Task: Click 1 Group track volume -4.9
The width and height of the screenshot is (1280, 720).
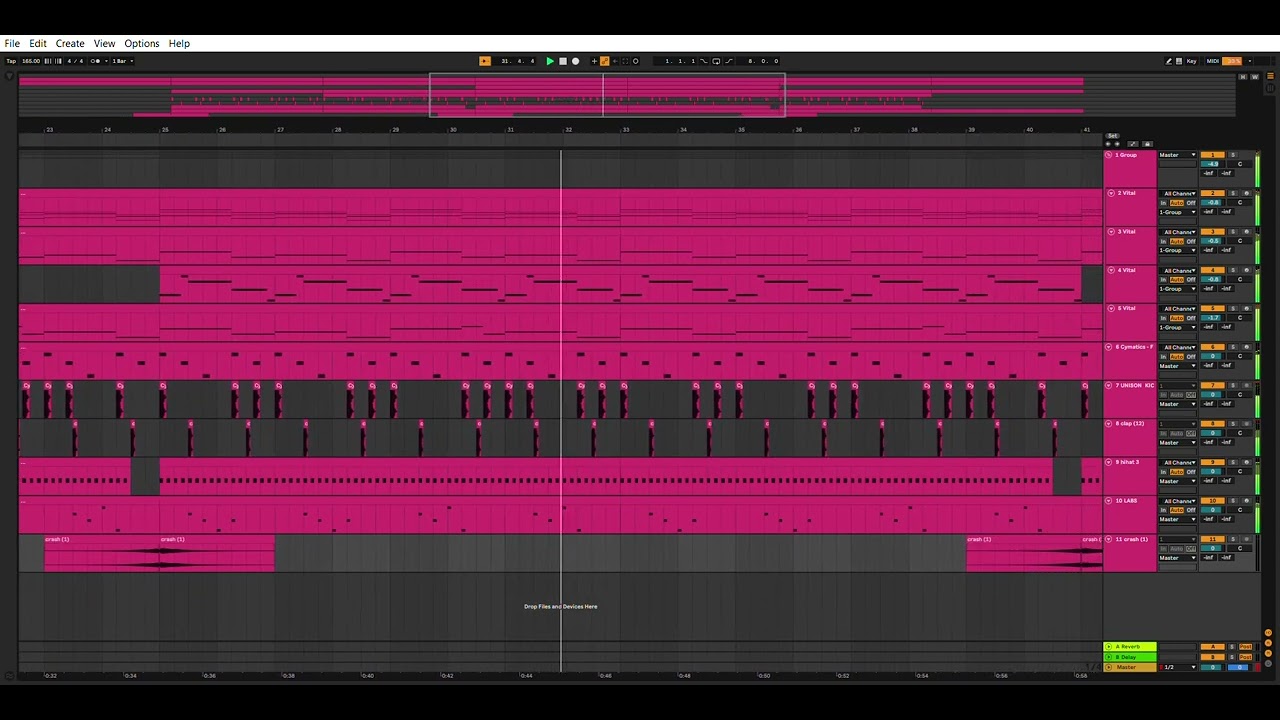Action: click(1212, 164)
